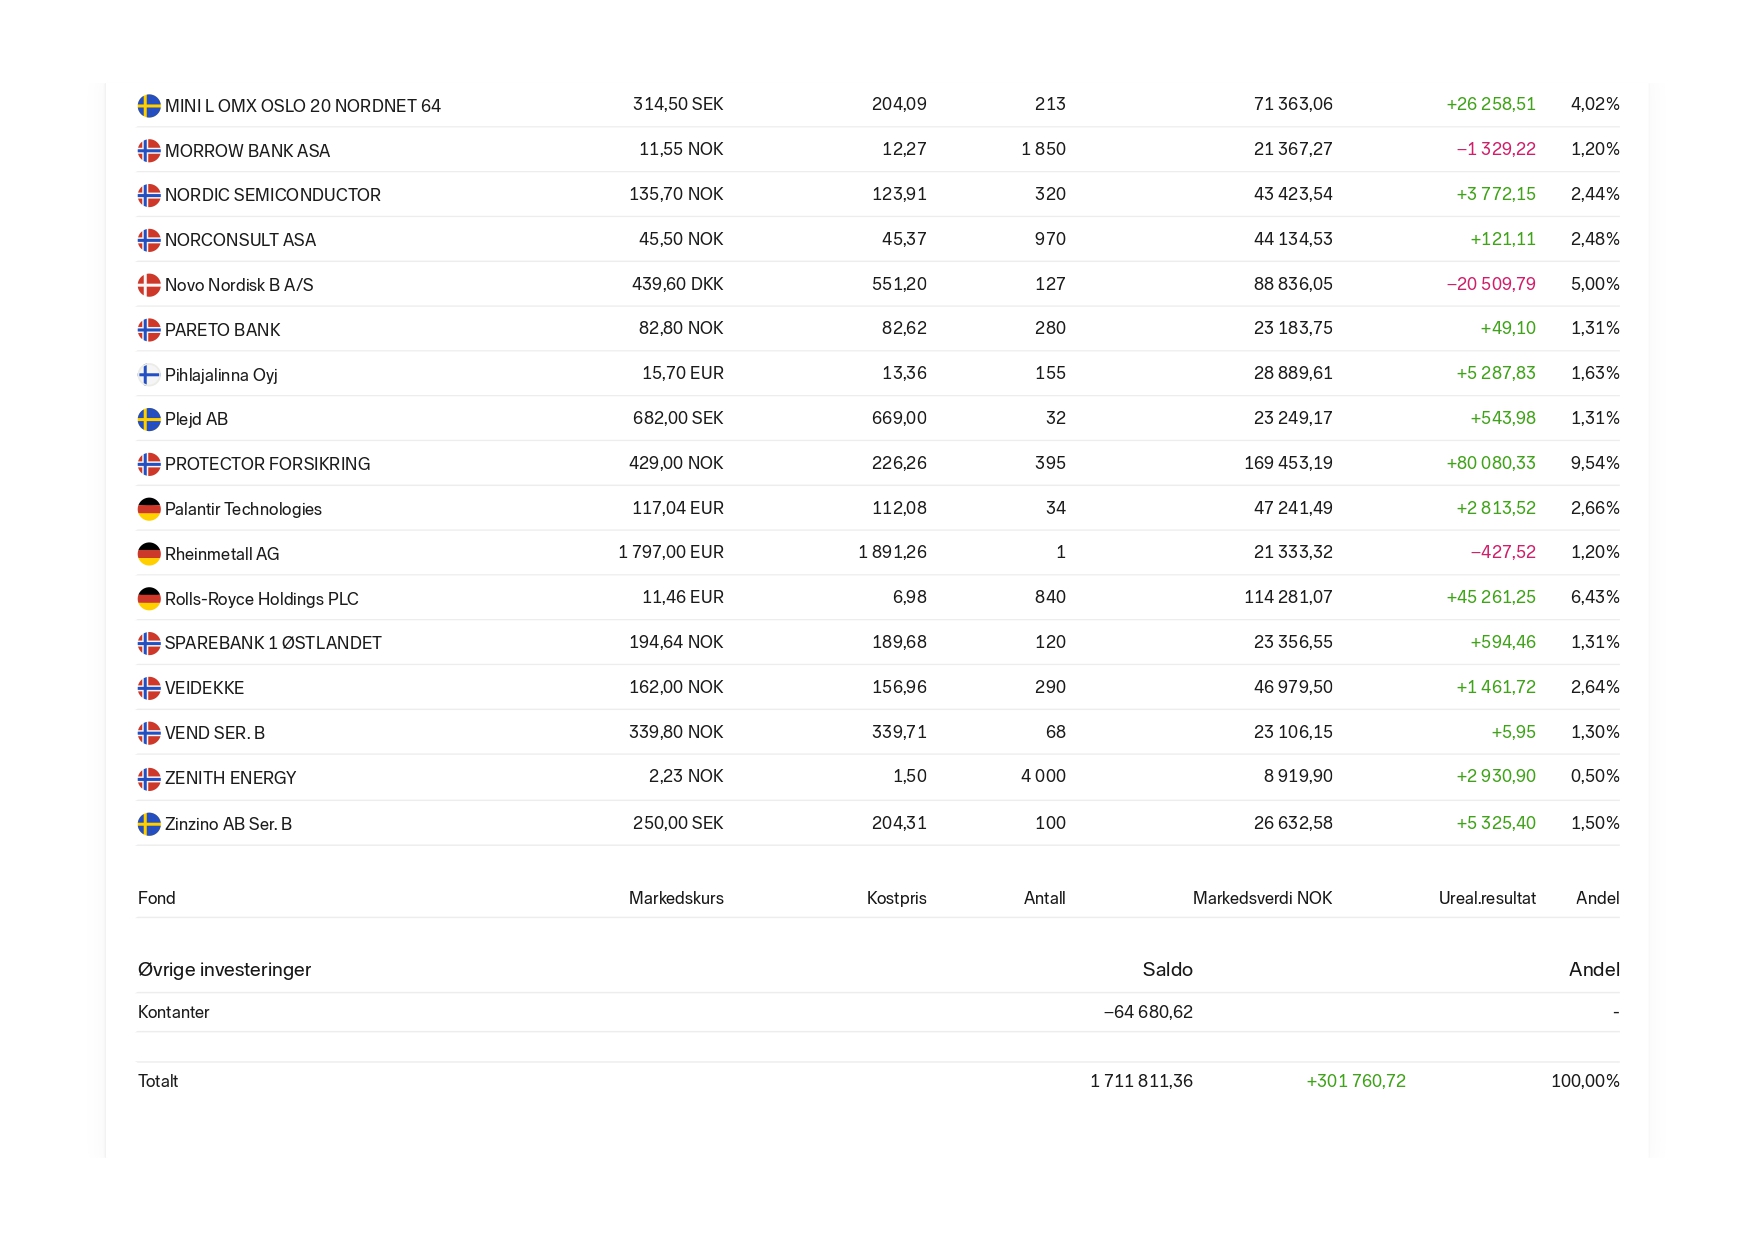The width and height of the screenshot is (1754, 1240).
Task: Select the Plejd AB name
Action: 196,419
